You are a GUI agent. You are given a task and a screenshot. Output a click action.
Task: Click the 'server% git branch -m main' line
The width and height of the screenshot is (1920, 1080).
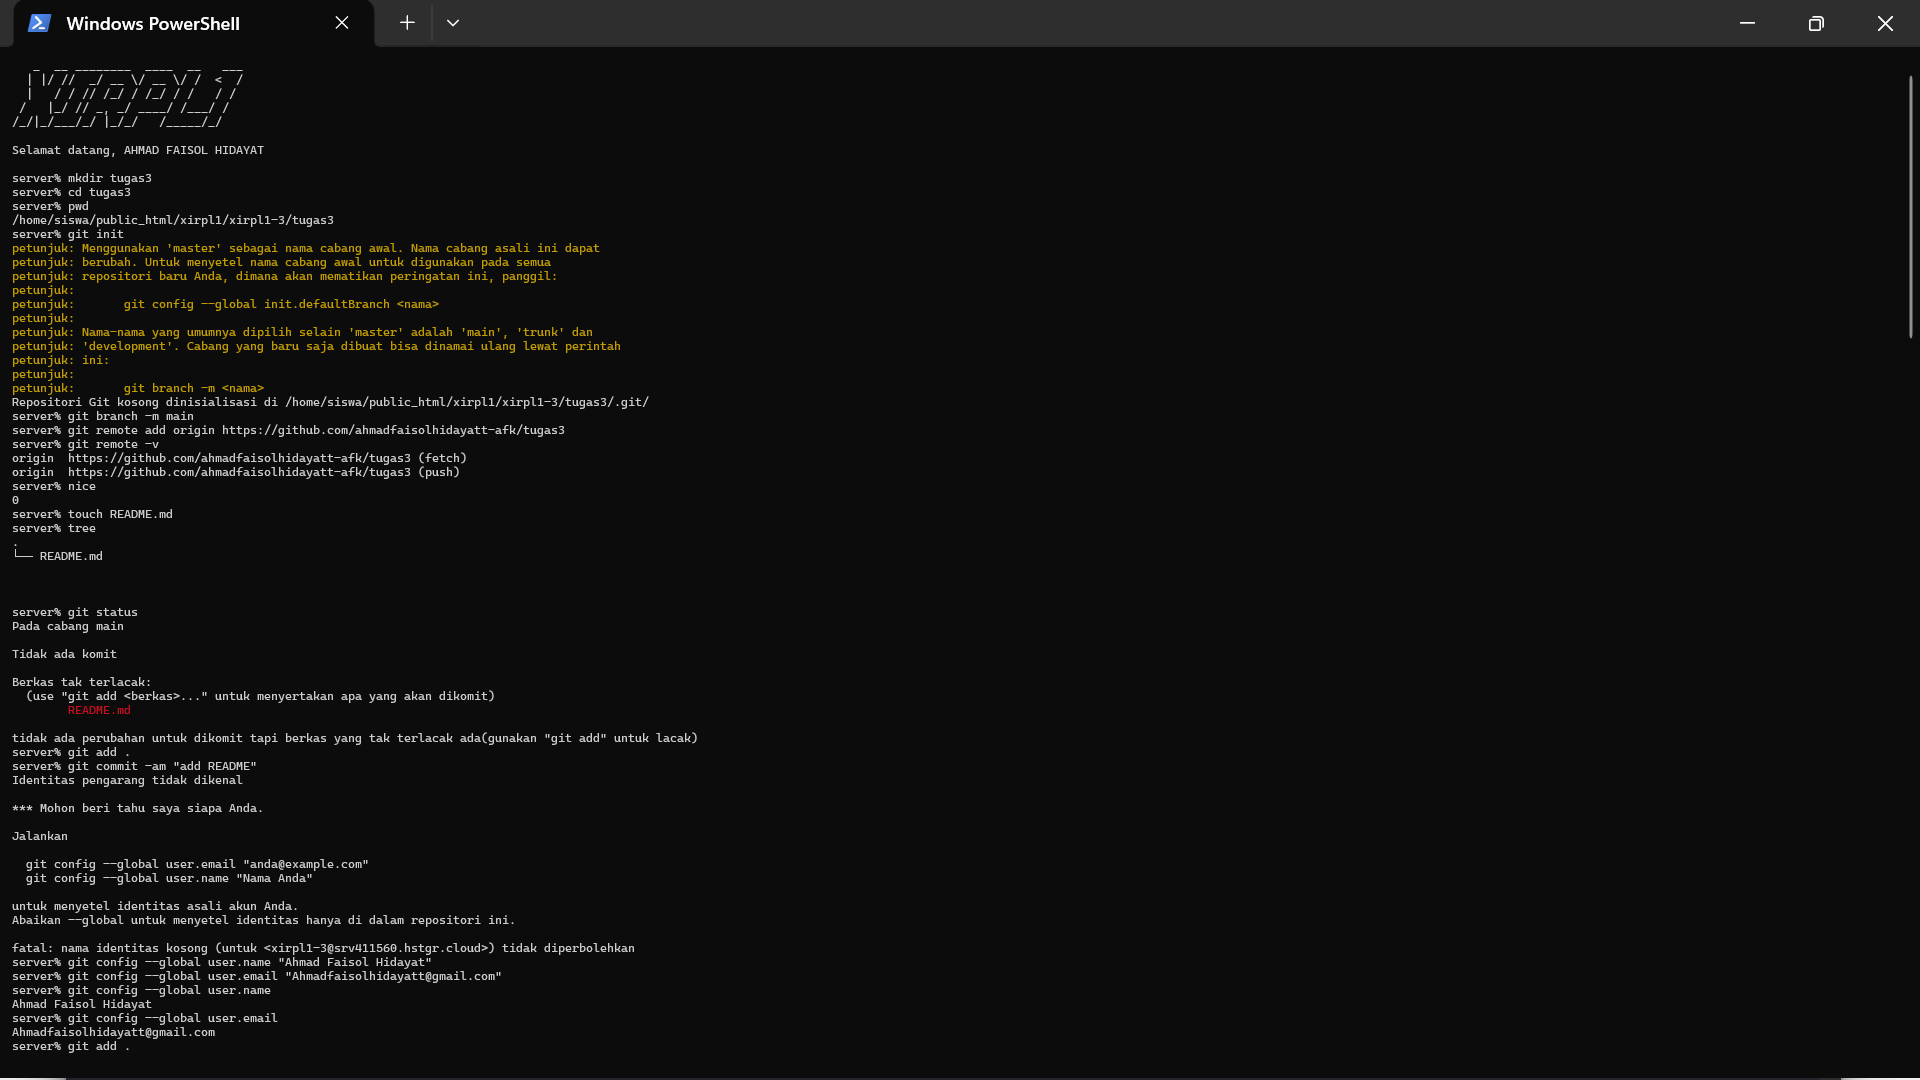click(103, 416)
